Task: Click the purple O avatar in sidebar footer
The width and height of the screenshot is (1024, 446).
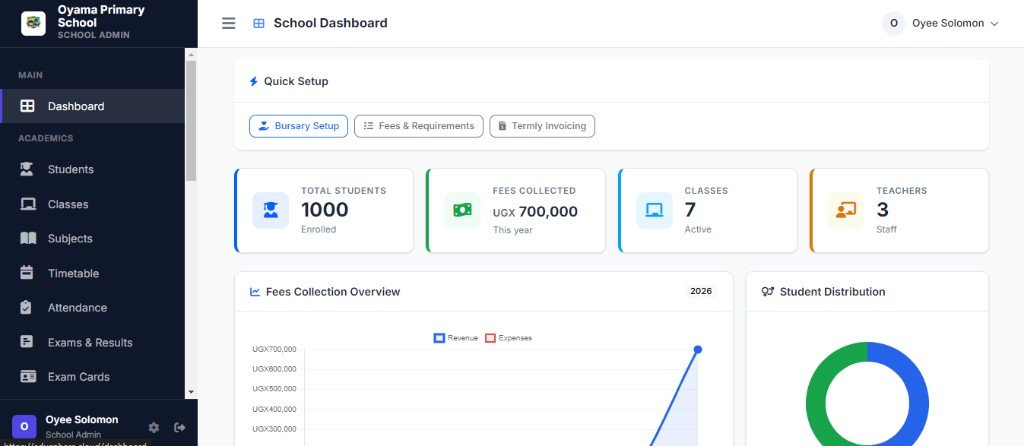Action: coord(24,426)
